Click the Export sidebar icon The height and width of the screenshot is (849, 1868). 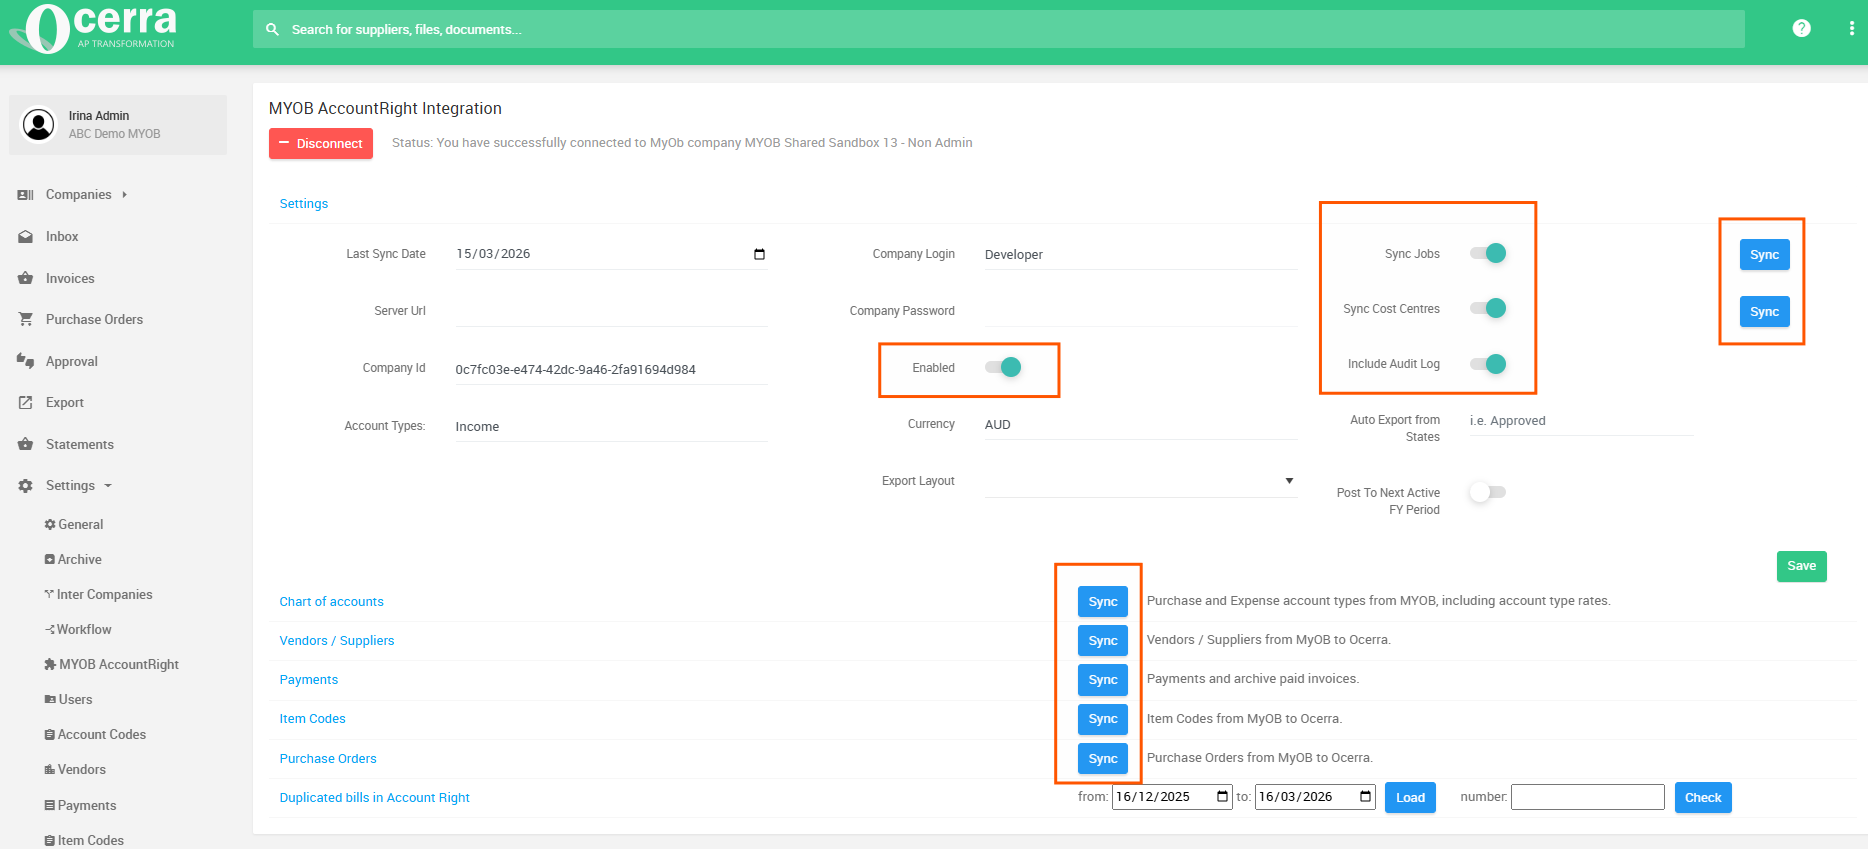point(26,403)
